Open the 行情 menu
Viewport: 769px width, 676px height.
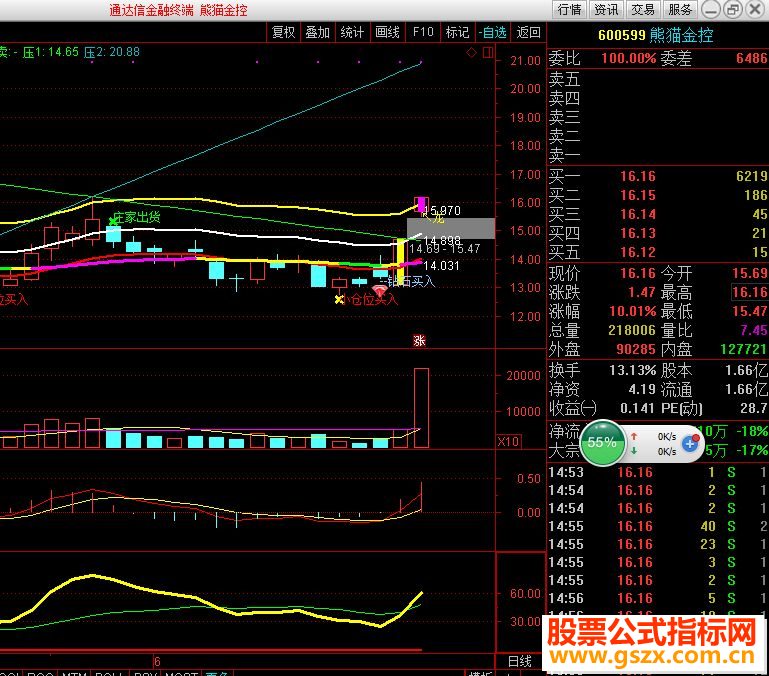tap(570, 10)
